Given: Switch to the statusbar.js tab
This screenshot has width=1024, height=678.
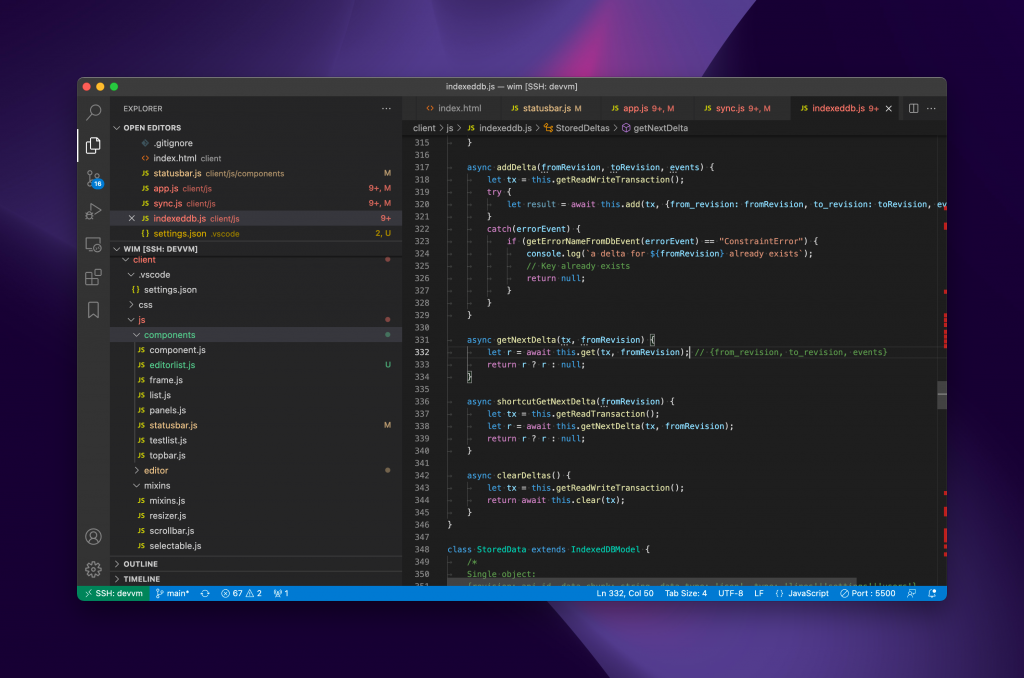Looking at the screenshot, I should coord(546,108).
